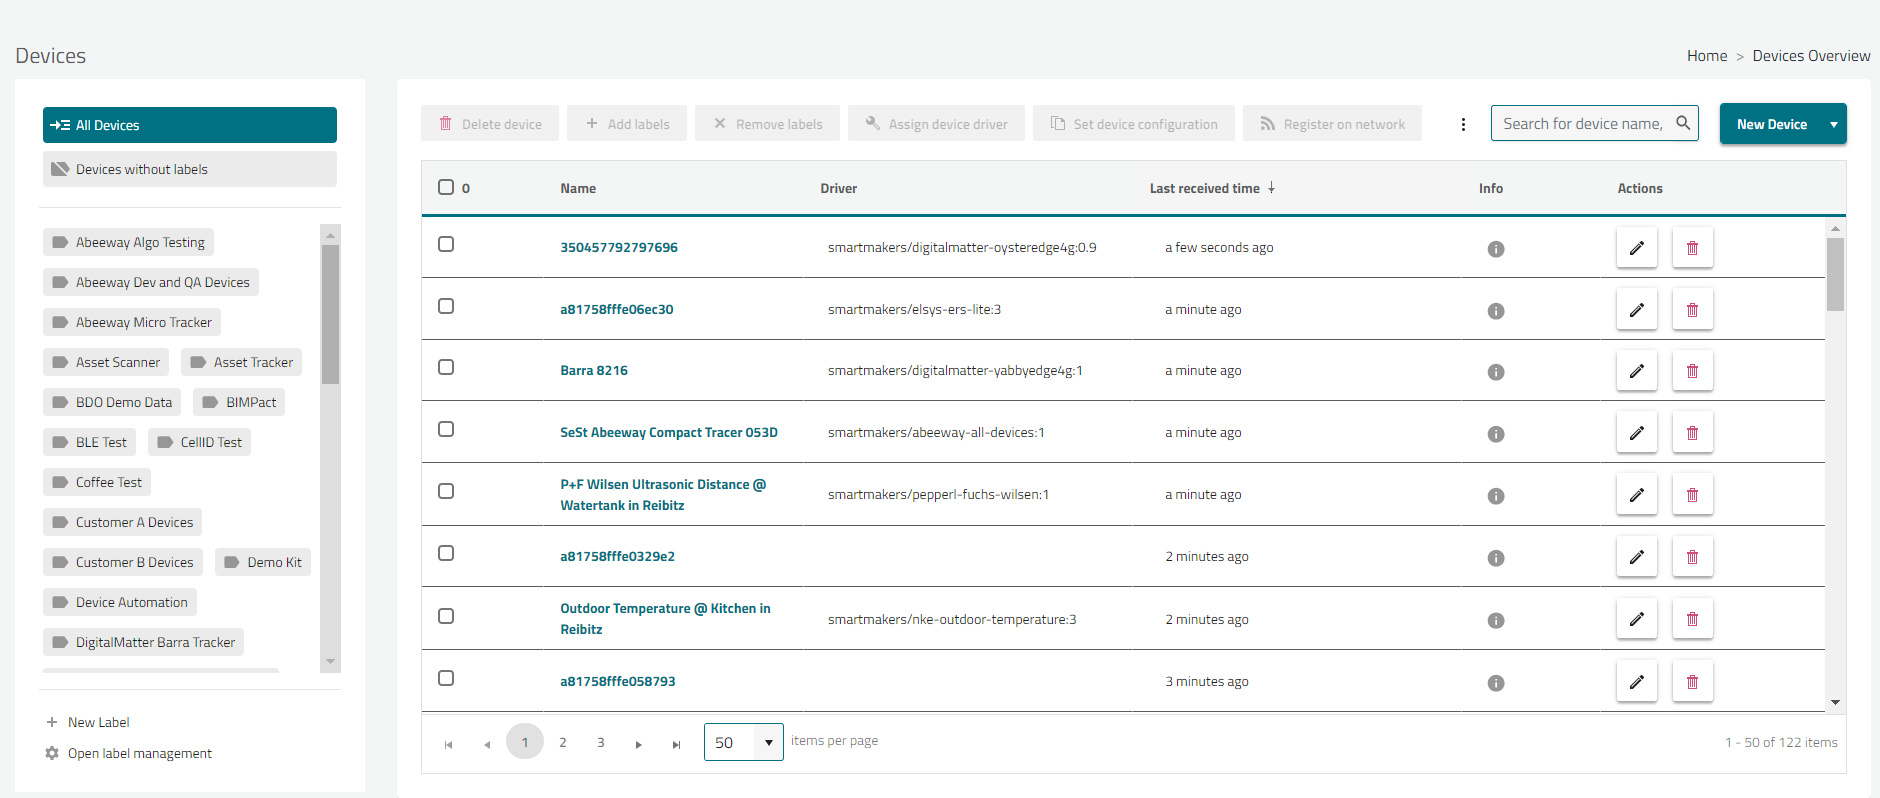
Task: Check the box for Barra 8216
Action: (446, 367)
